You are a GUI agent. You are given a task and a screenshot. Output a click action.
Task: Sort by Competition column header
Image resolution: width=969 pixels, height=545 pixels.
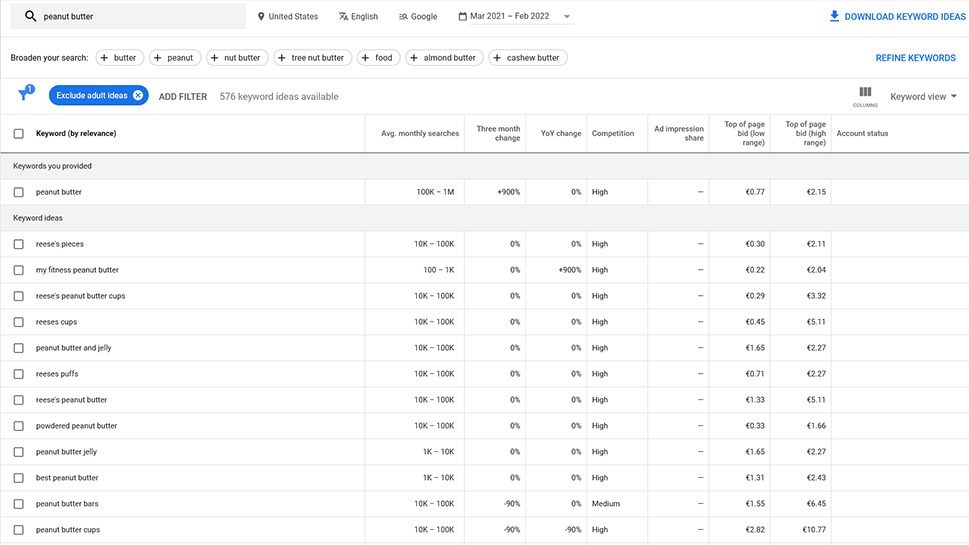point(612,134)
